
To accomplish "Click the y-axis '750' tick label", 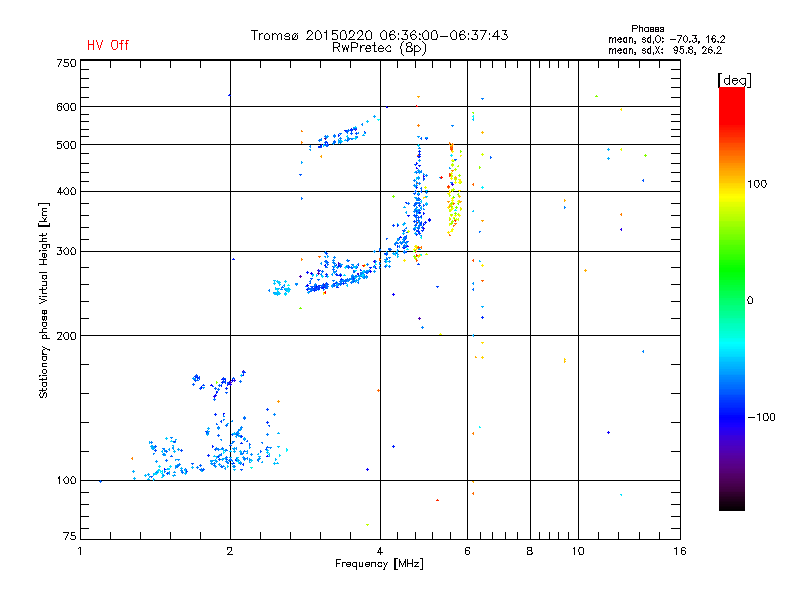I will [x=66, y=63].
